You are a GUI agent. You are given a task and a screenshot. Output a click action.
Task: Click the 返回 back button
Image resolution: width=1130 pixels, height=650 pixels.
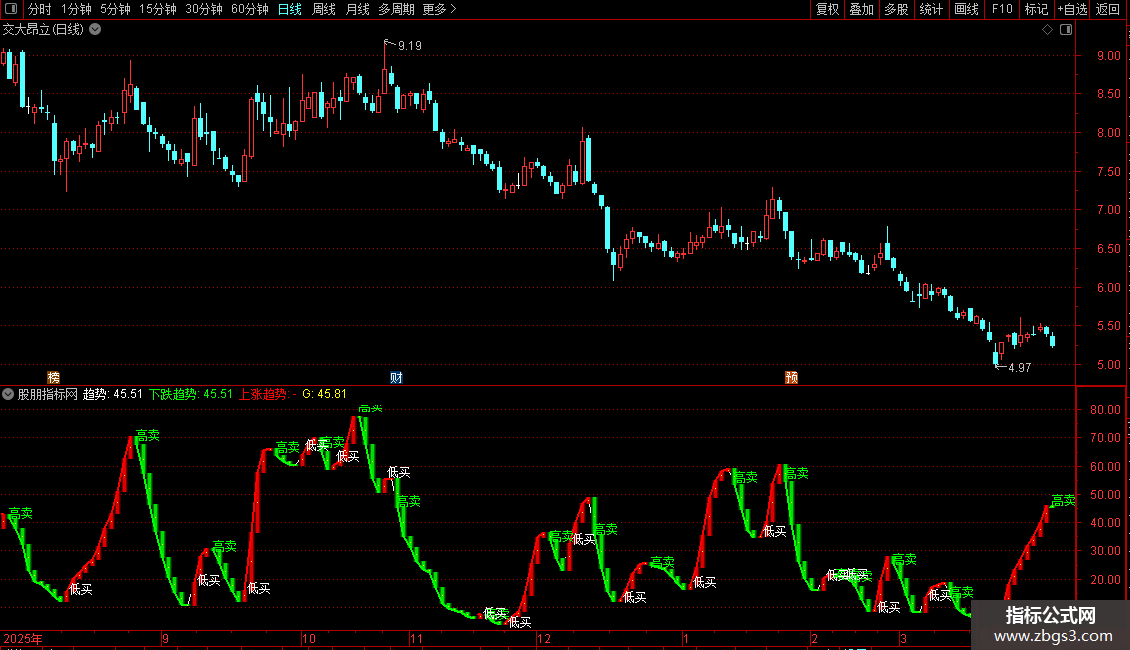[x=1108, y=9]
